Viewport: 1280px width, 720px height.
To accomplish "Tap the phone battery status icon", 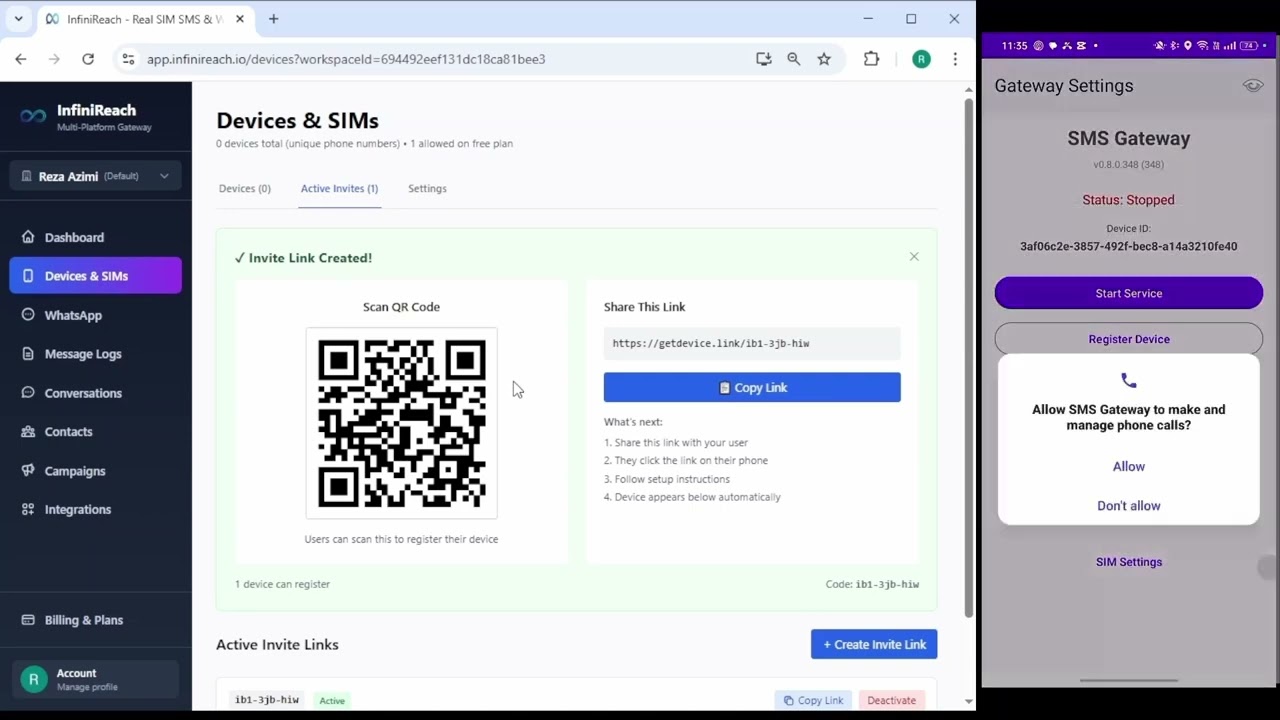I will pyautogui.click(x=1247, y=45).
